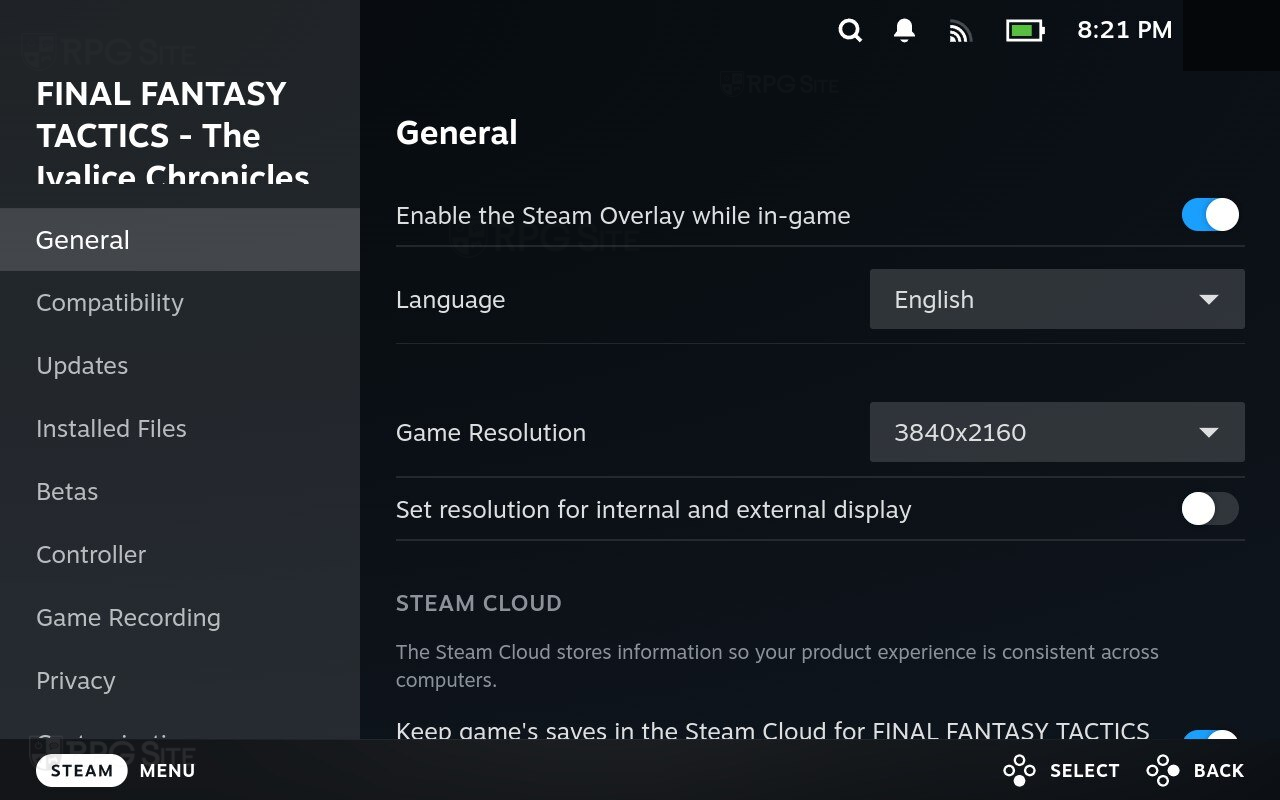This screenshot has width=1280, height=800.
Task: Click the STEAM menu pill button
Action: click(x=82, y=770)
